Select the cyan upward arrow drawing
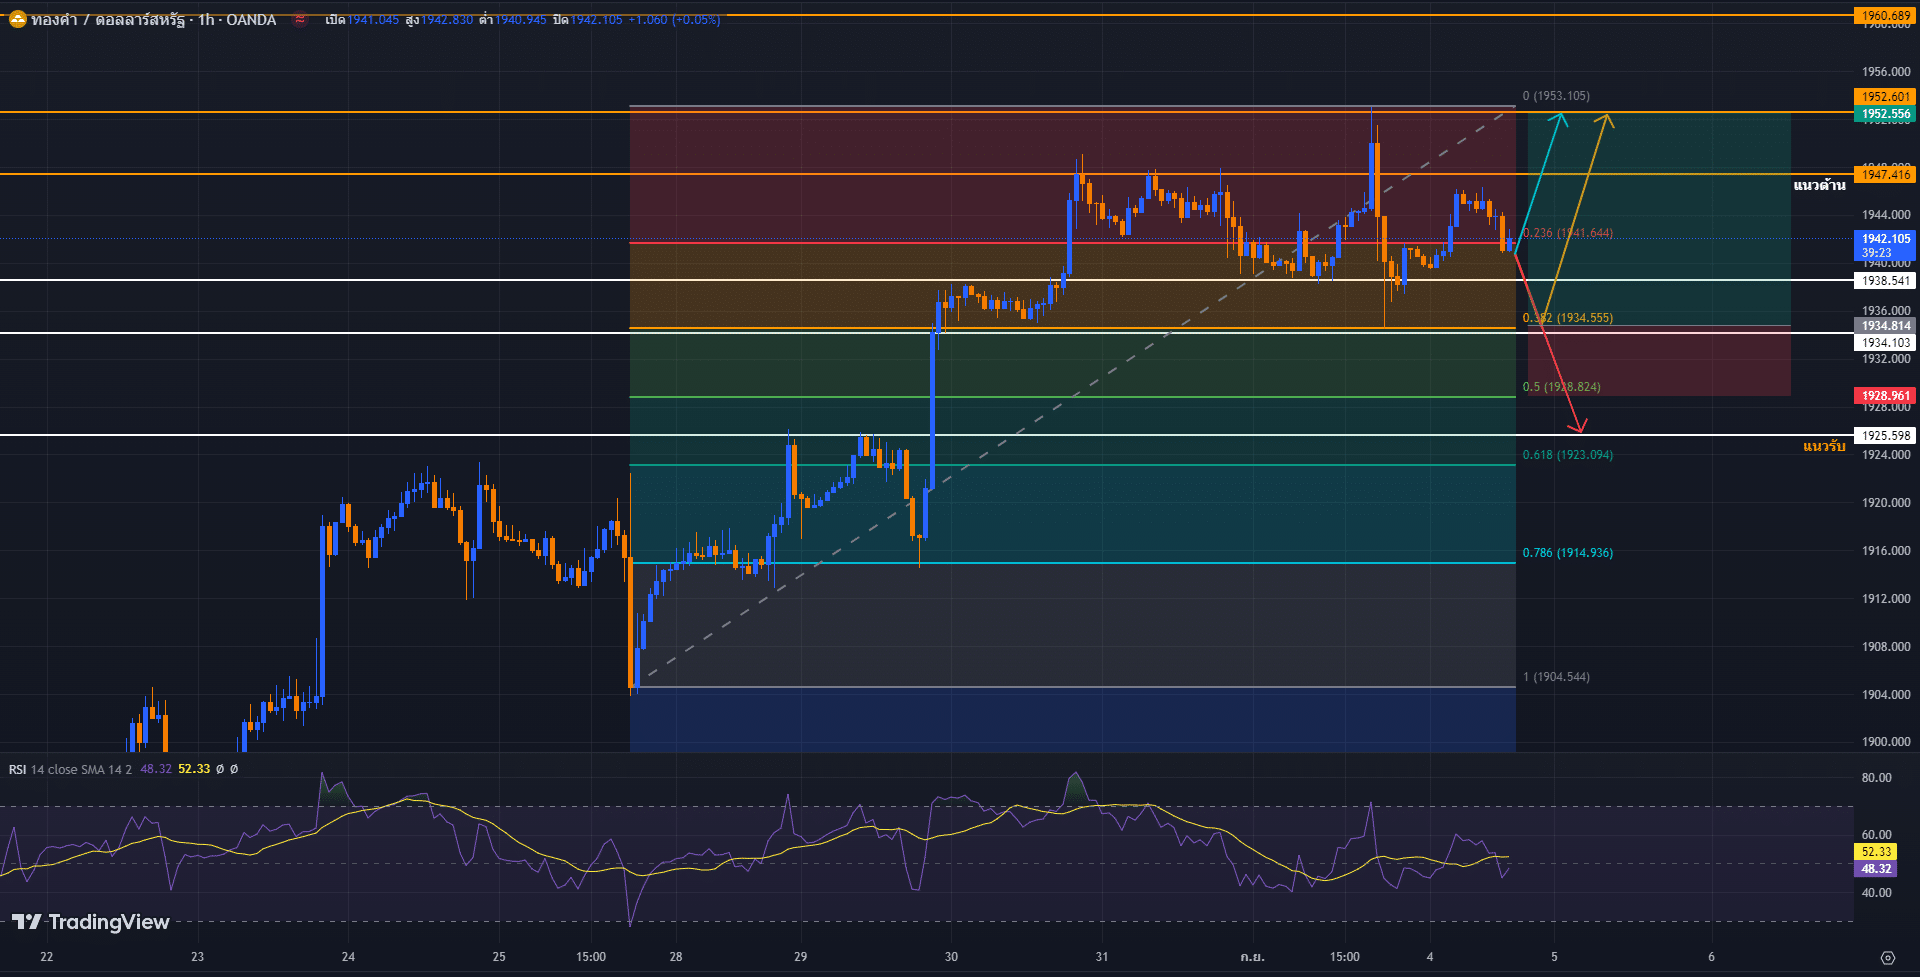 click(x=1541, y=173)
